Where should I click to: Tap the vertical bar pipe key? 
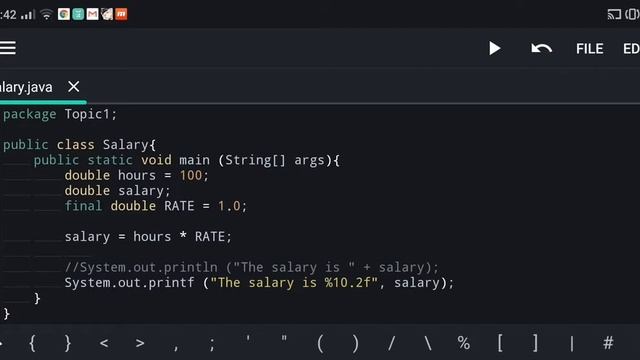[572, 343]
